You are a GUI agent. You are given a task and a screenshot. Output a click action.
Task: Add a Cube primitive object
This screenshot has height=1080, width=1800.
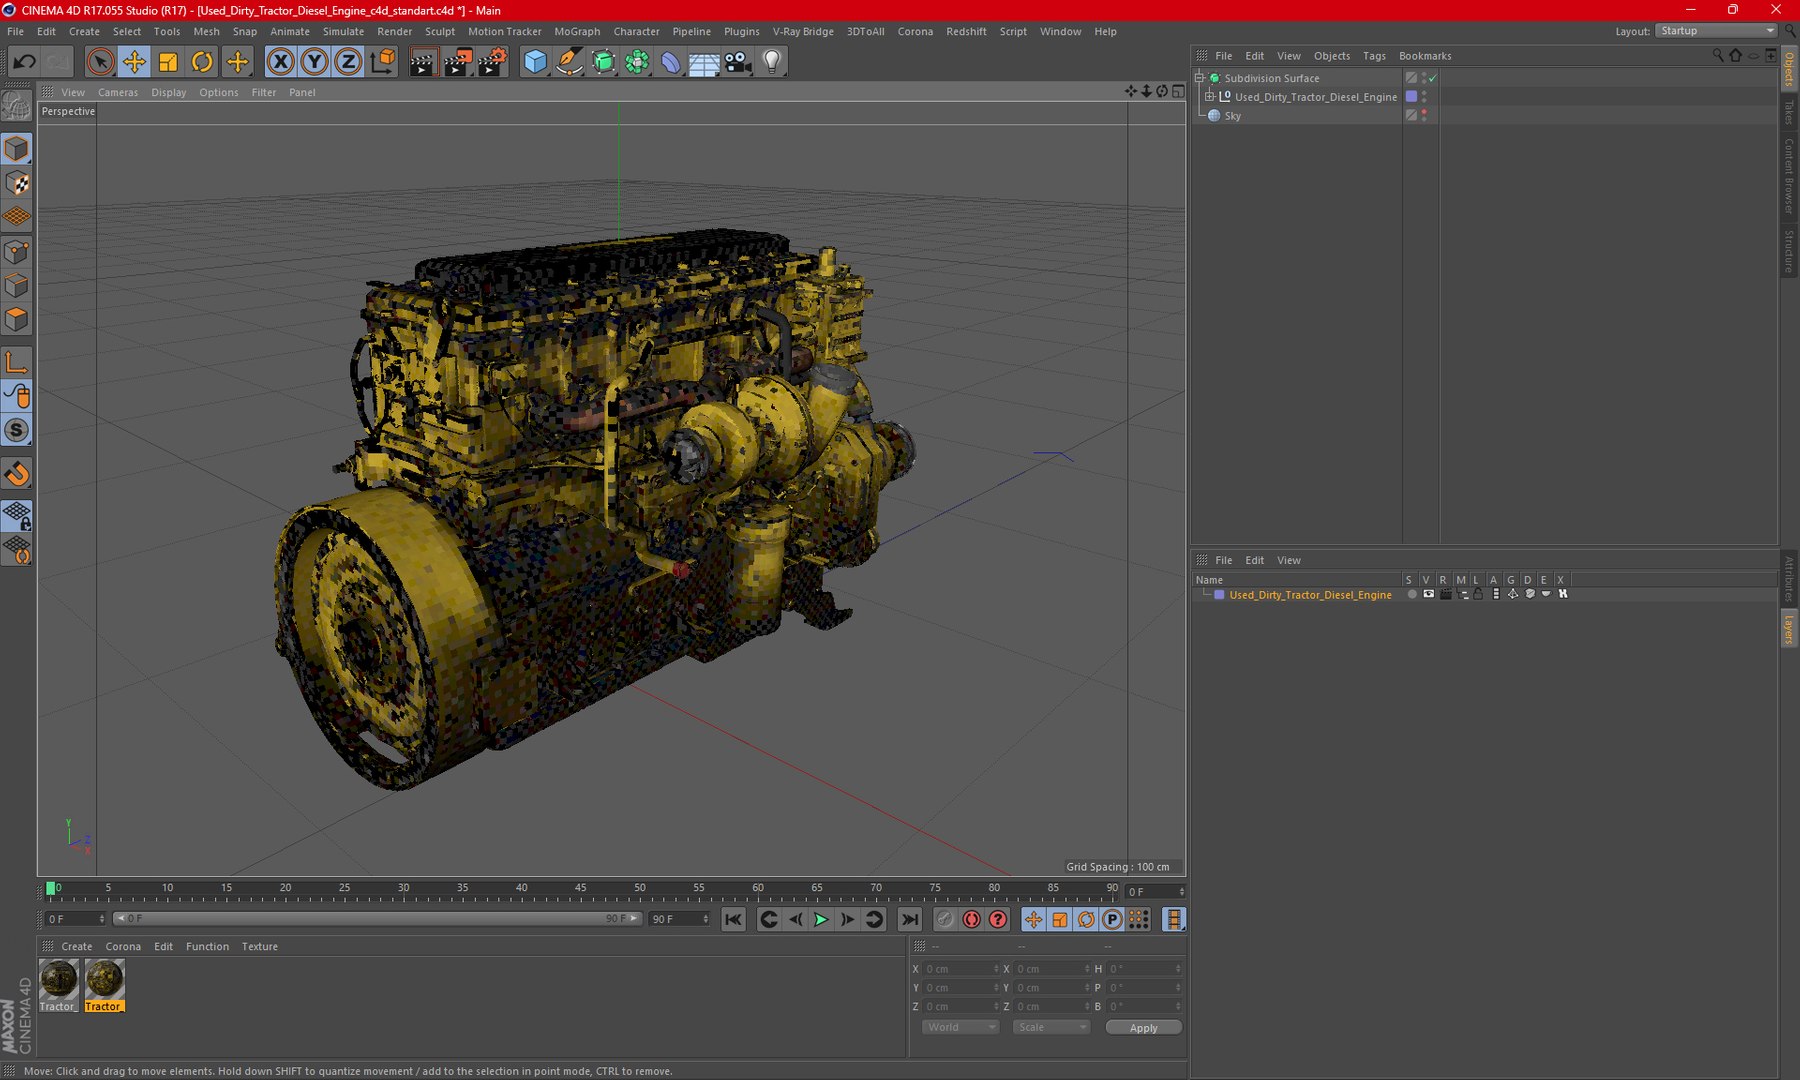click(x=535, y=62)
